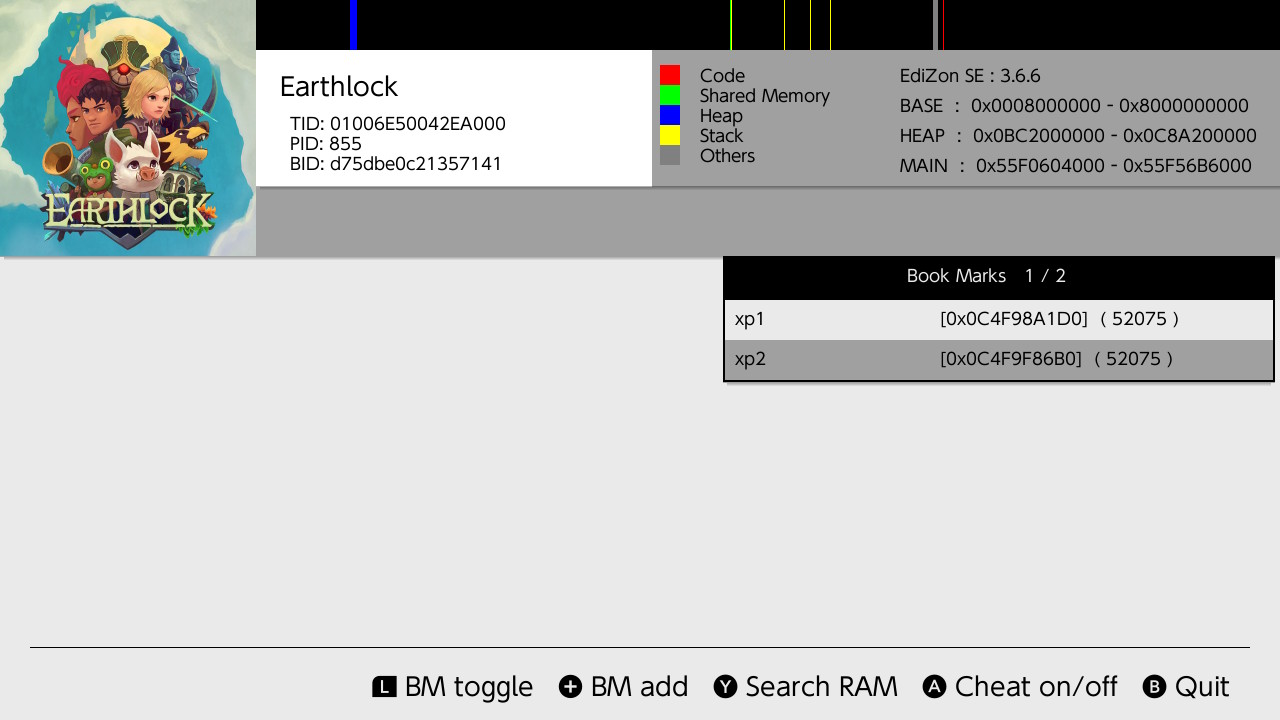
Task: Click the B button icon
Action: pyautogui.click(x=1154, y=687)
